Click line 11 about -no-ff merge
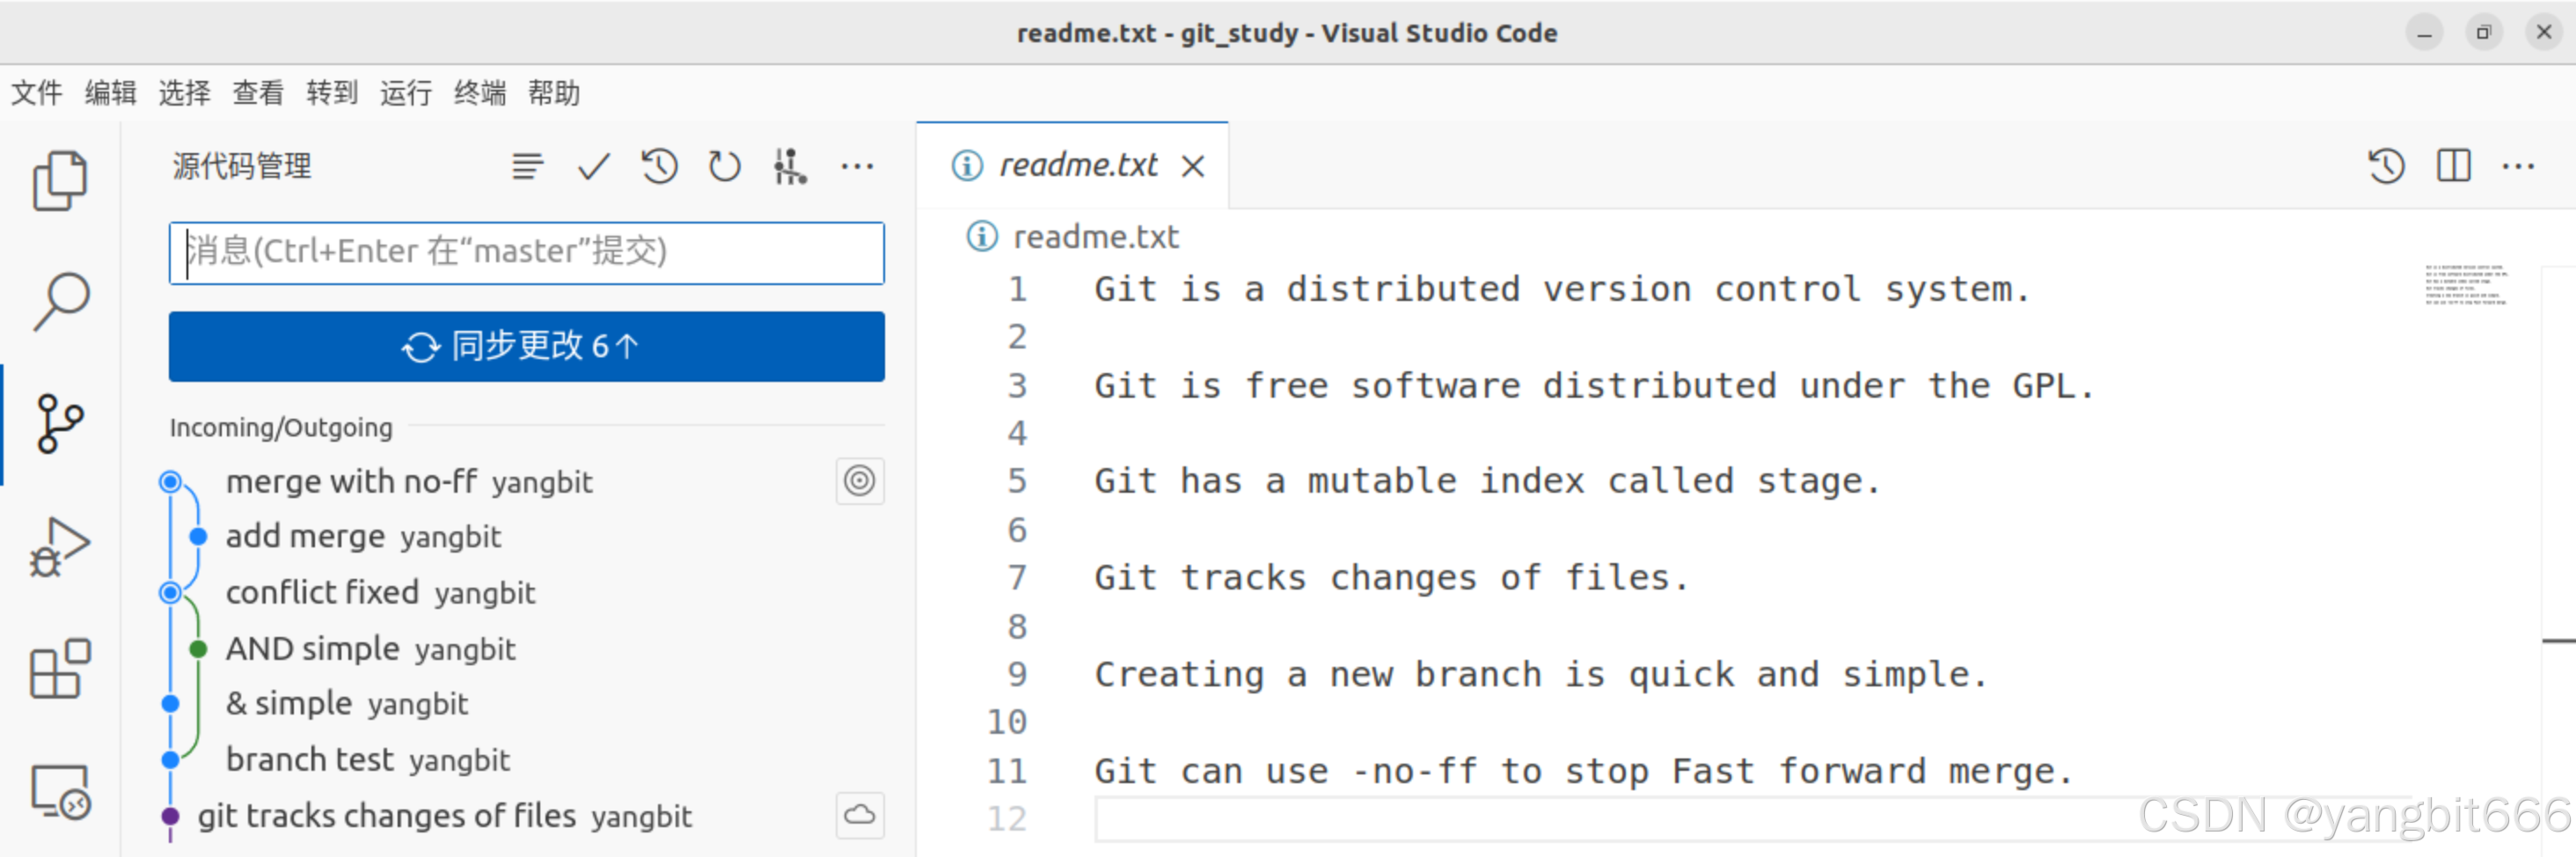This screenshot has width=2576, height=857. coord(1583,771)
